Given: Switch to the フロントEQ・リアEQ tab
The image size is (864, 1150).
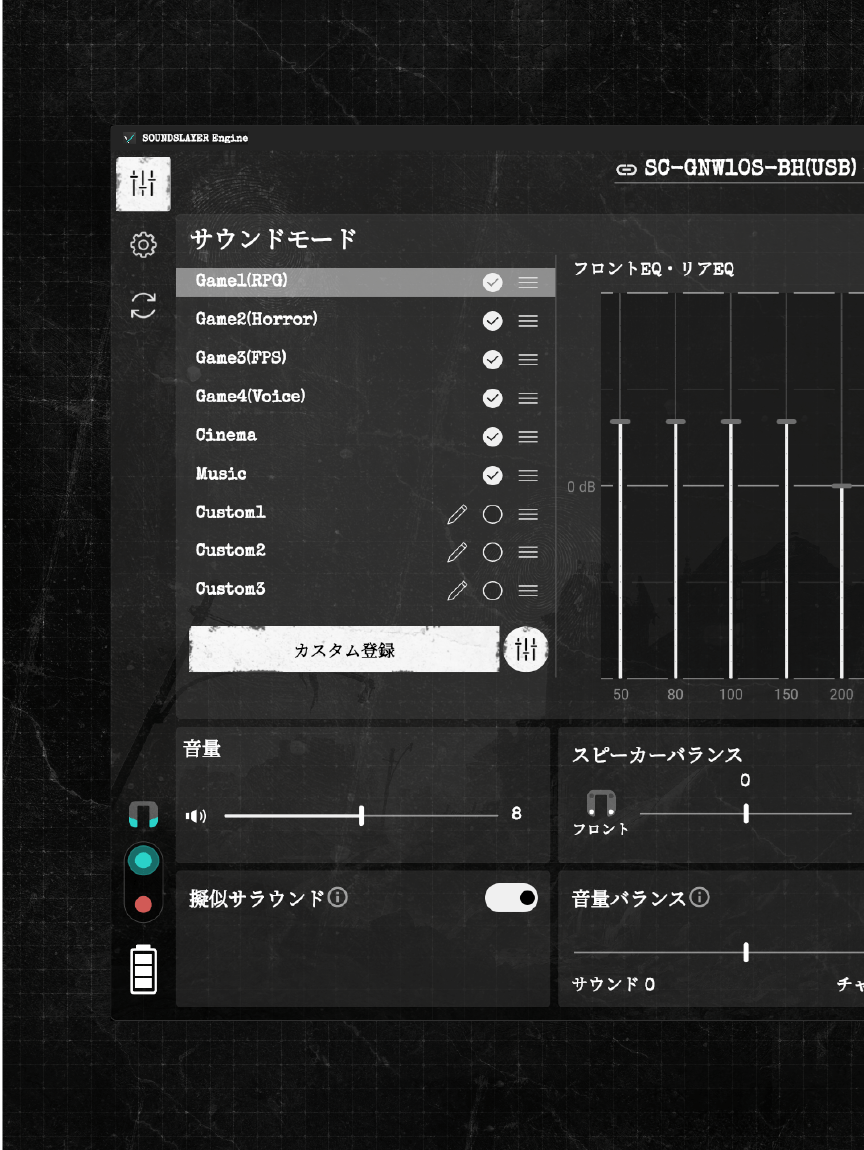Looking at the screenshot, I should tap(654, 268).
